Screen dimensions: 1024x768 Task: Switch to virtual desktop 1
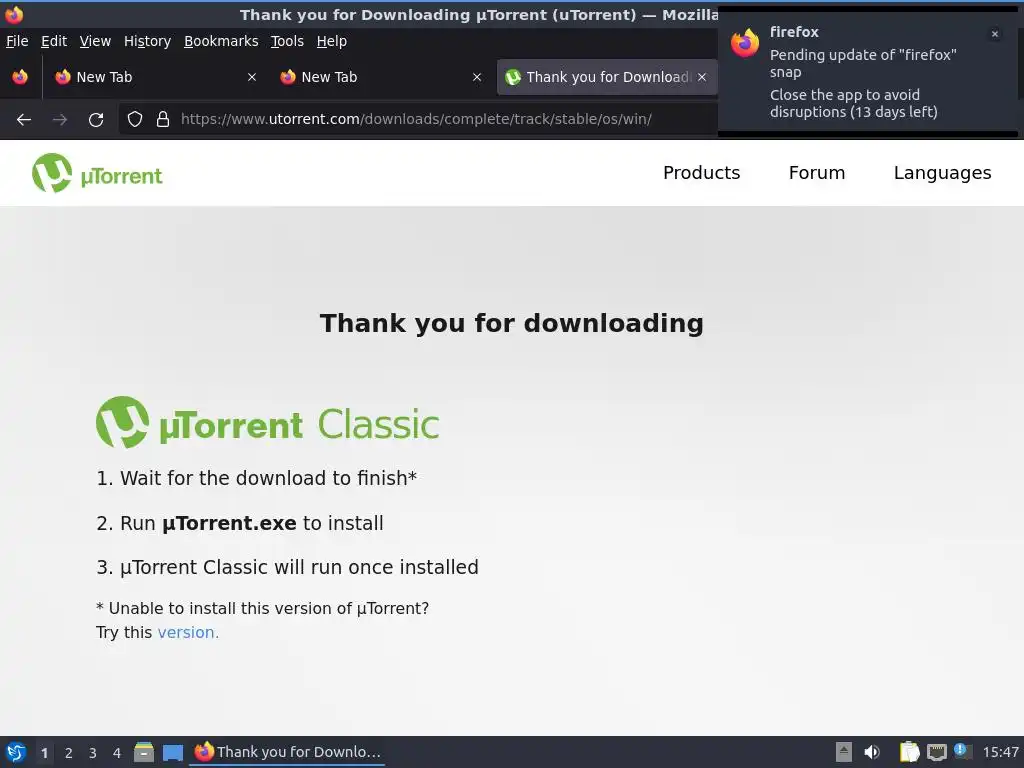pyautogui.click(x=44, y=753)
